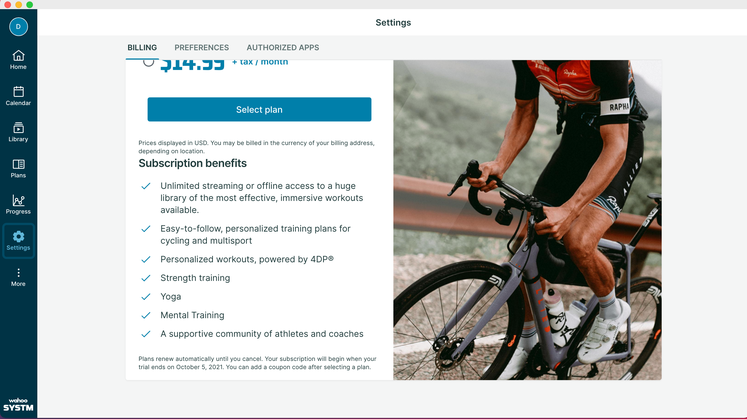Open the Calendar from sidebar

tap(18, 96)
